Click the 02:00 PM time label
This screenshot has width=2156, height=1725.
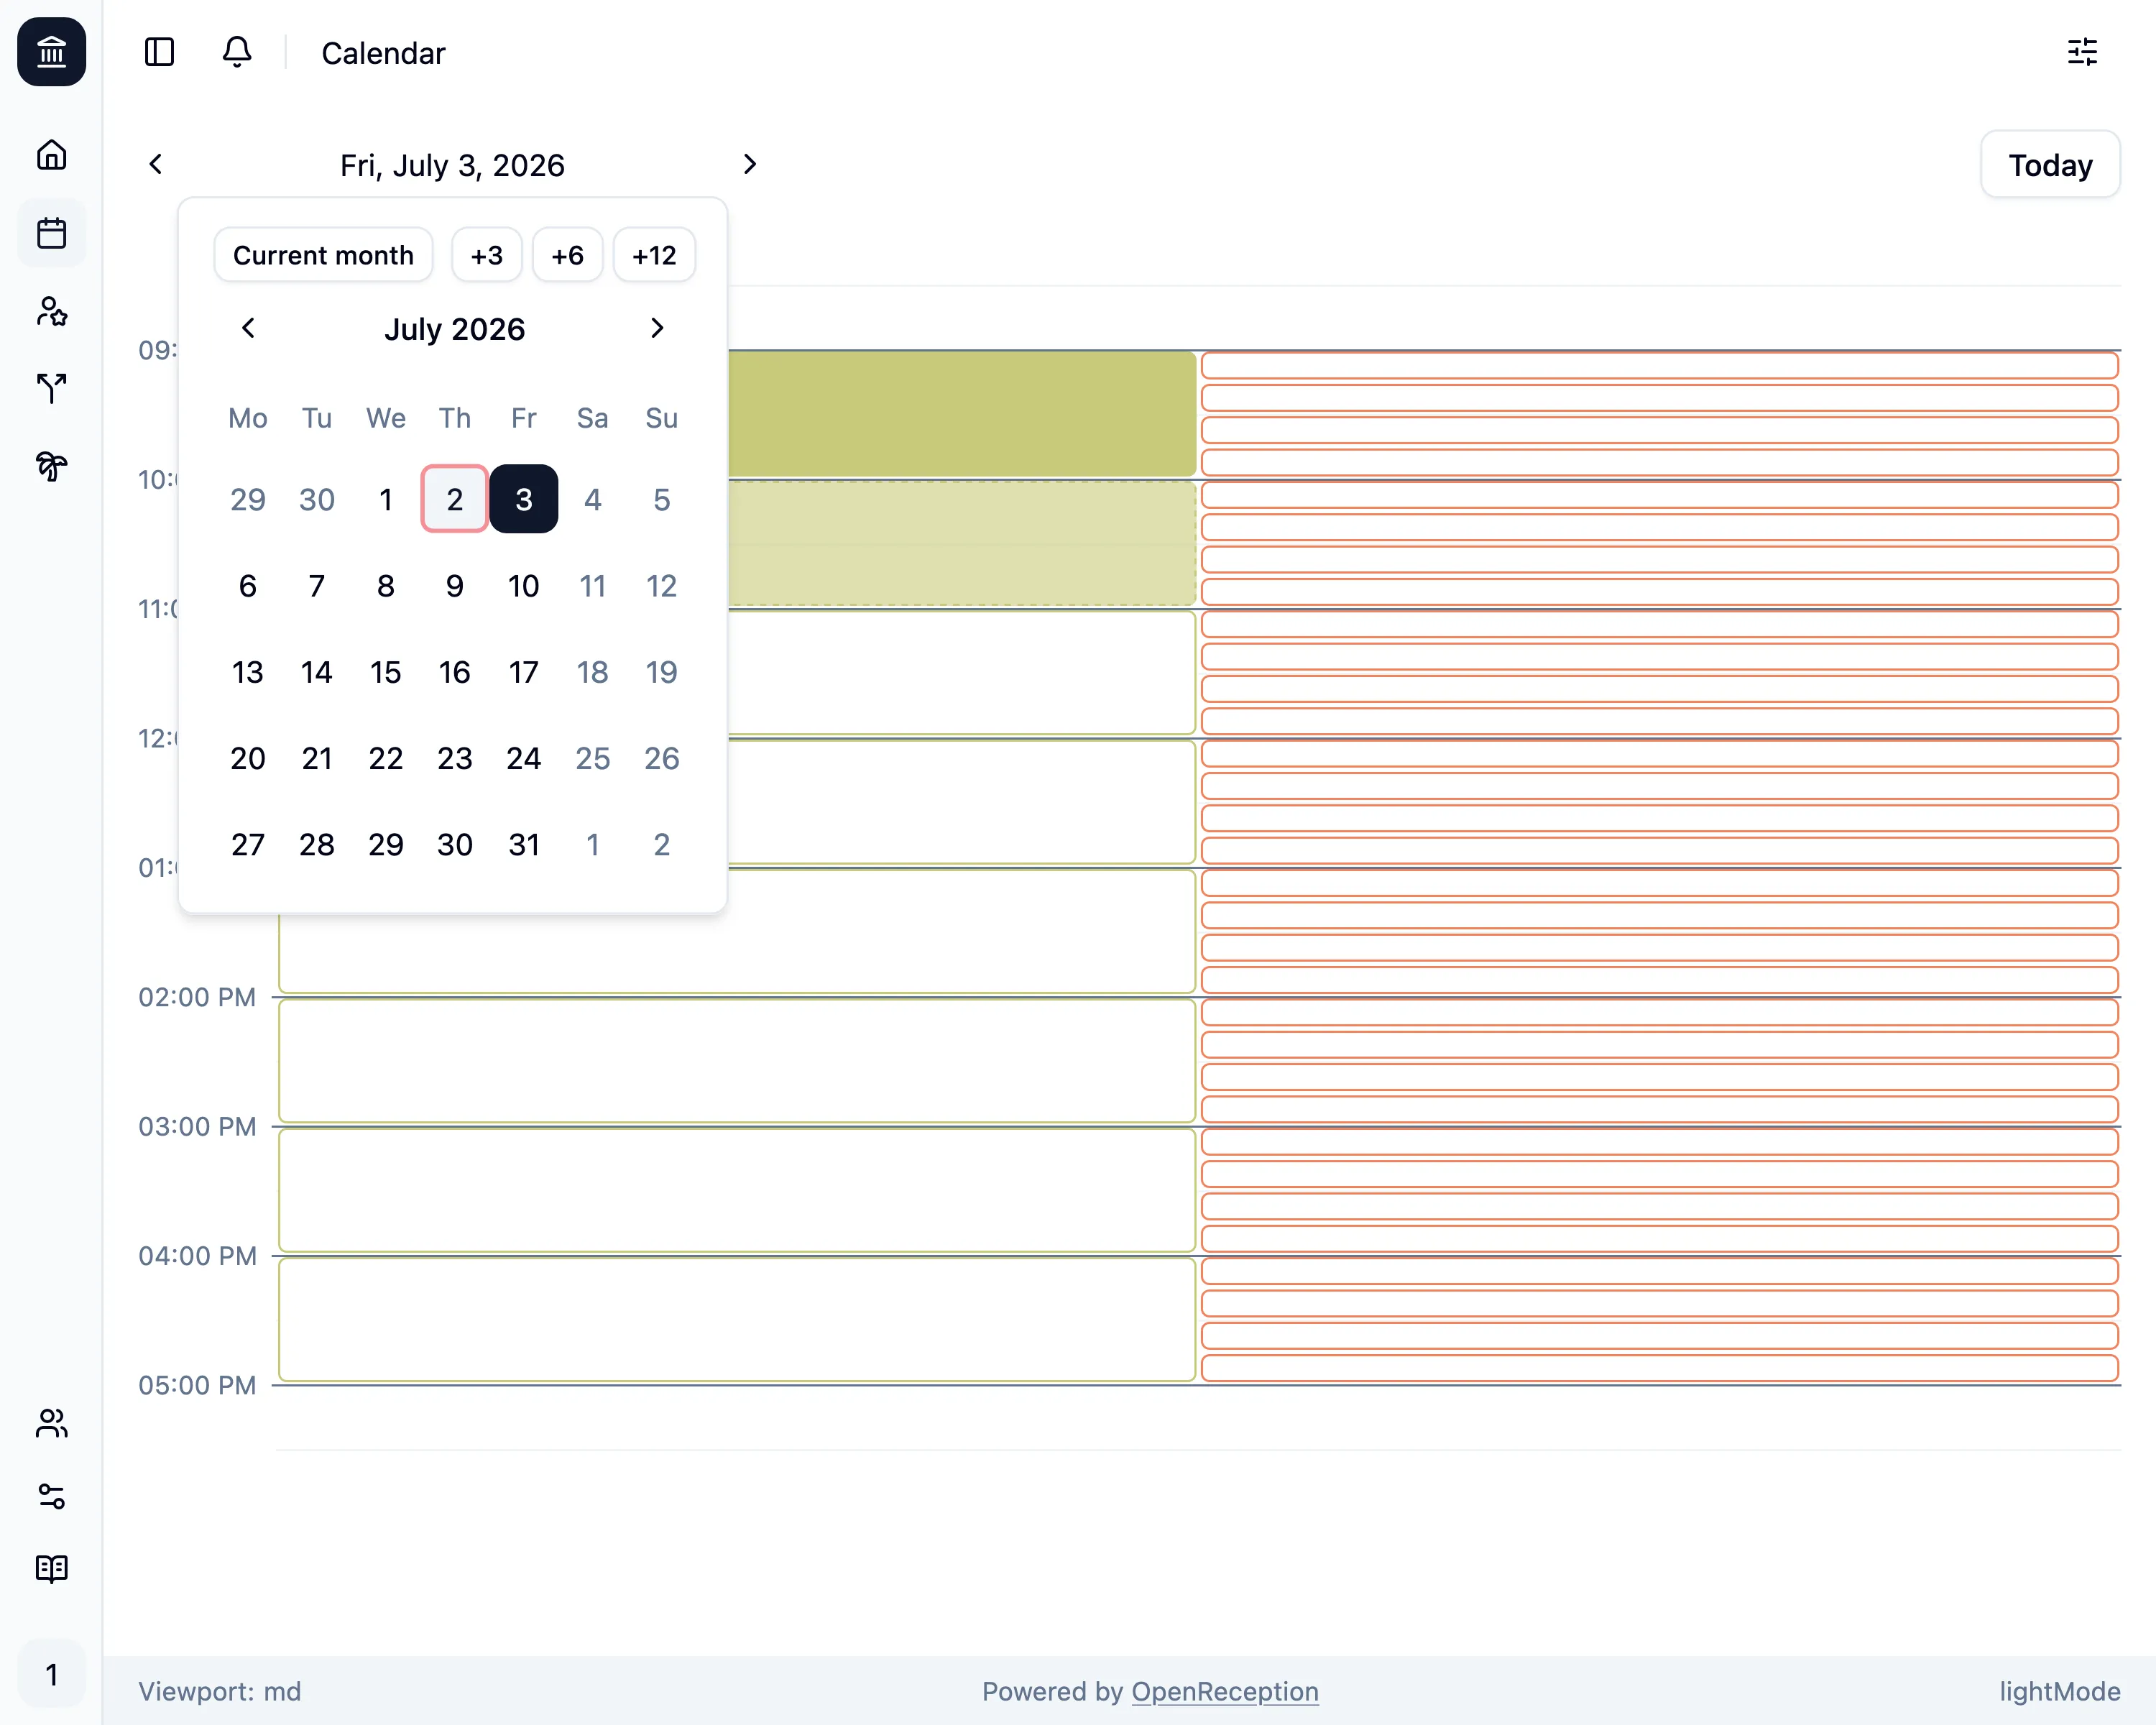pyautogui.click(x=197, y=997)
